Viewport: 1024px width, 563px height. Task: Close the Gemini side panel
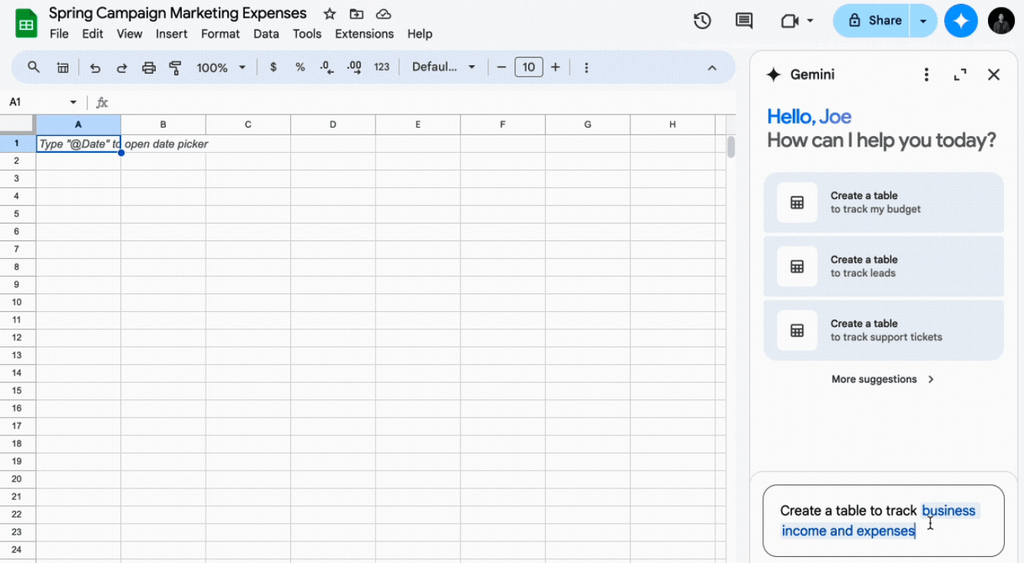(993, 74)
